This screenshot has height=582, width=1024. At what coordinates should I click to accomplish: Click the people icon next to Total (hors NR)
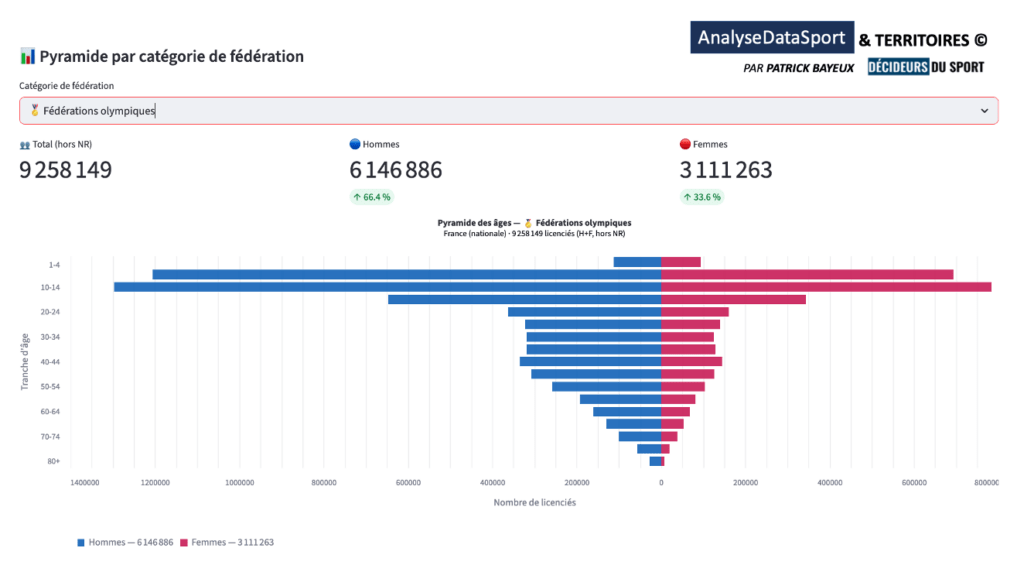(x=25, y=145)
